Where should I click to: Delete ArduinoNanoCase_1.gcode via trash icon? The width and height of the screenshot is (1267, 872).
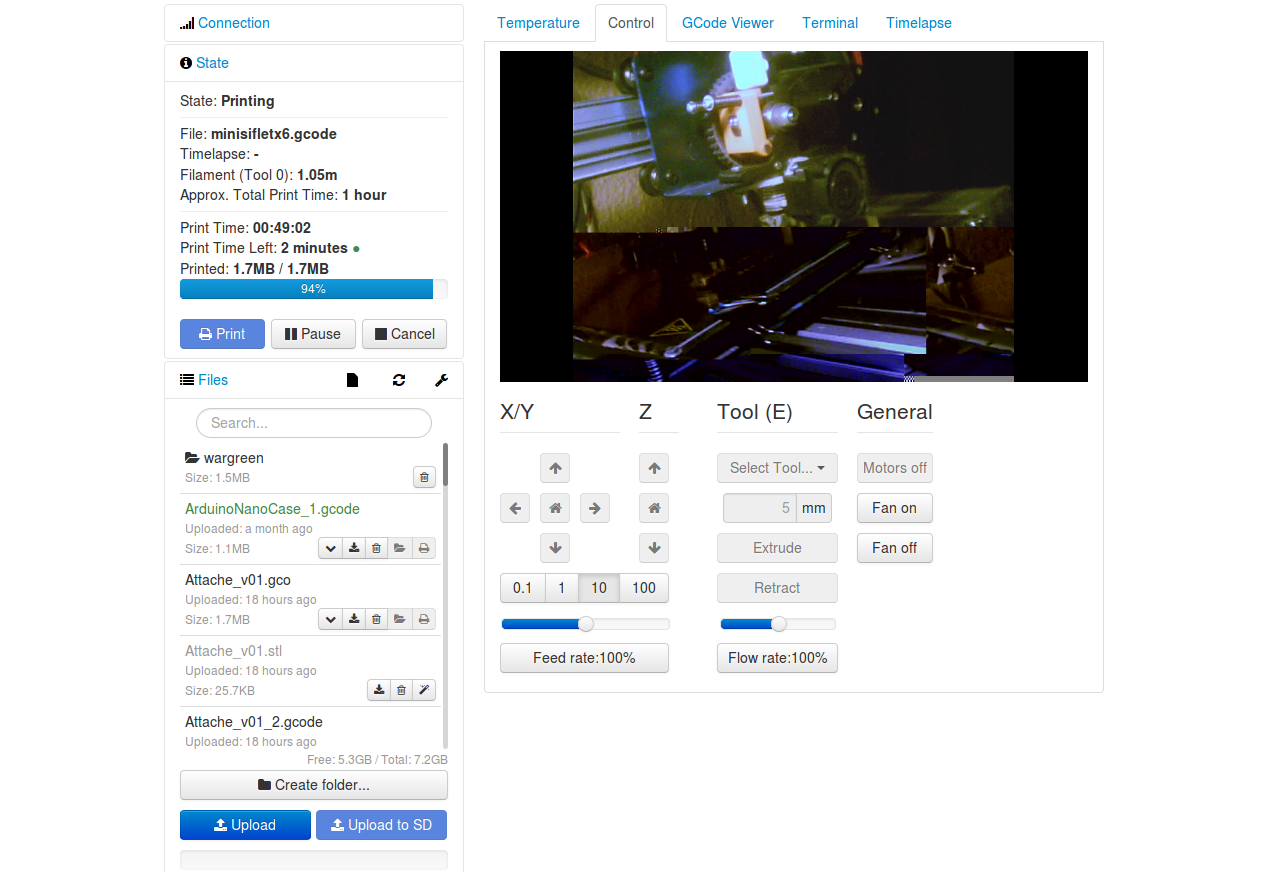pyautogui.click(x=376, y=548)
